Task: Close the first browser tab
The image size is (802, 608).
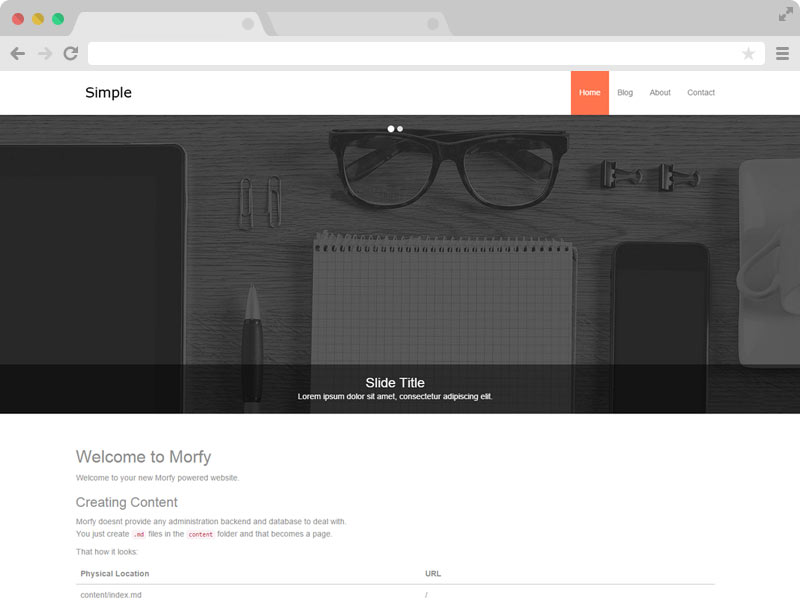Action: (248, 24)
